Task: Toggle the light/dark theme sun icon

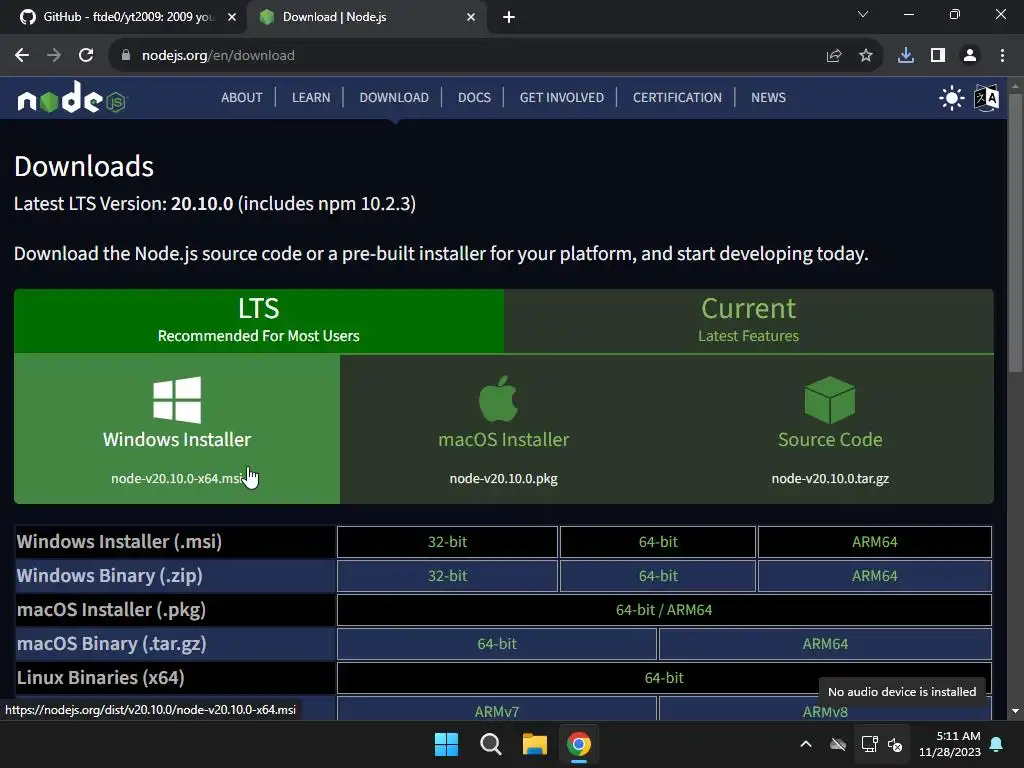Action: pyautogui.click(x=951, y=98)
